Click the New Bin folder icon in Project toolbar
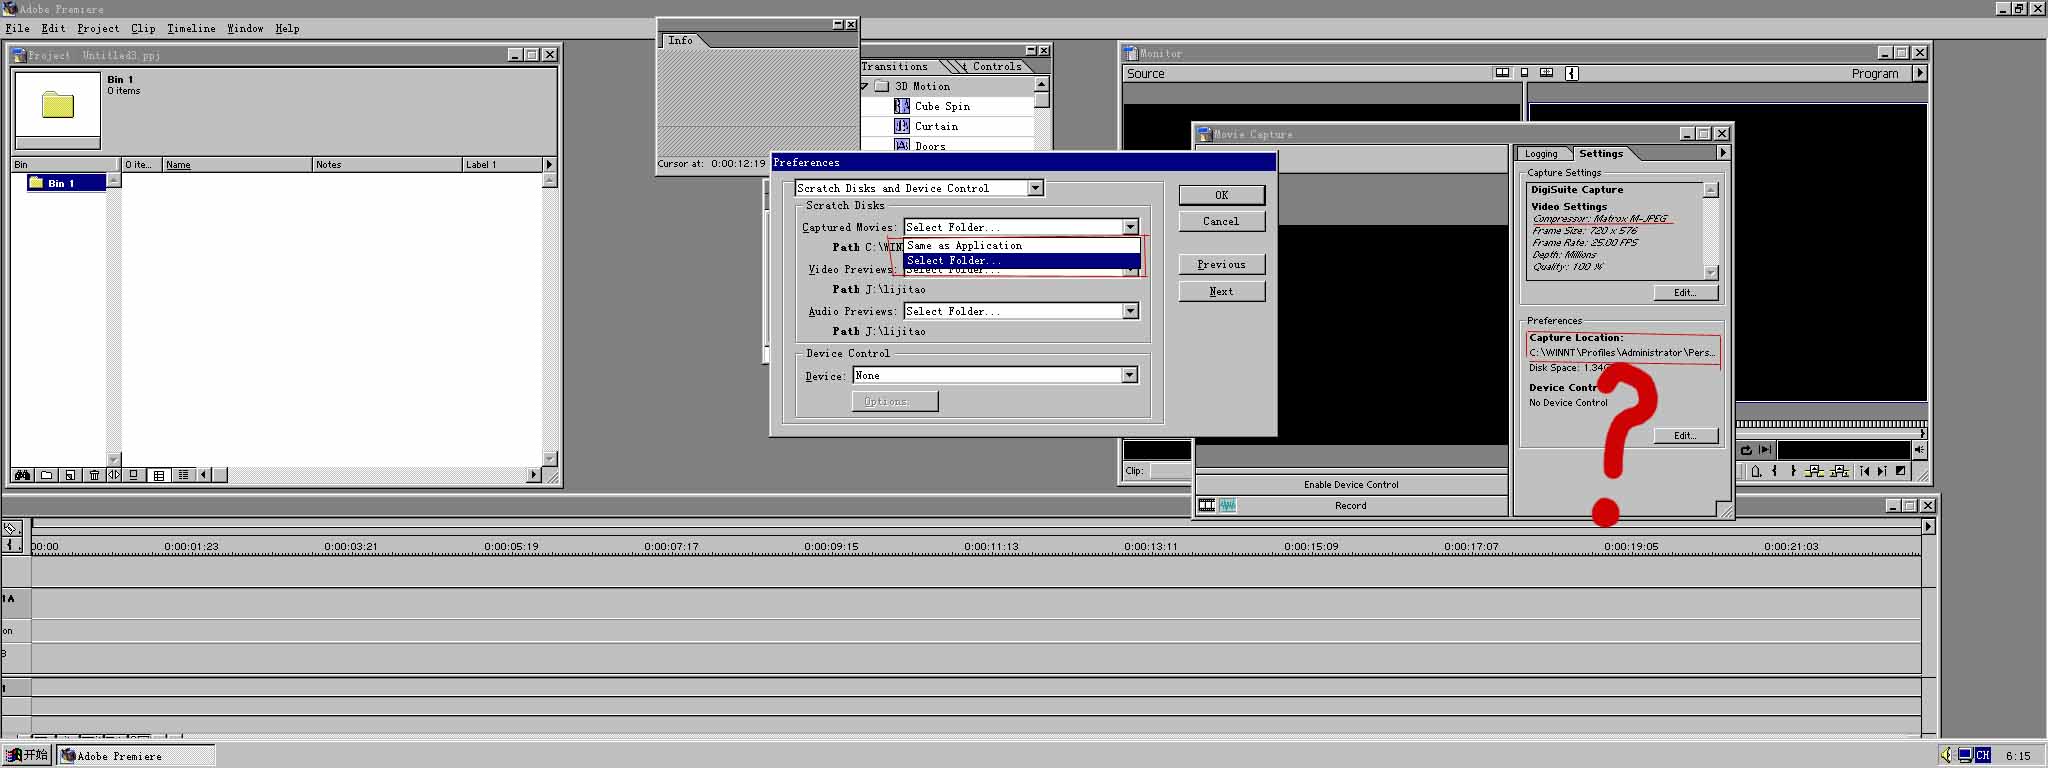 click(x=46, y=475)
